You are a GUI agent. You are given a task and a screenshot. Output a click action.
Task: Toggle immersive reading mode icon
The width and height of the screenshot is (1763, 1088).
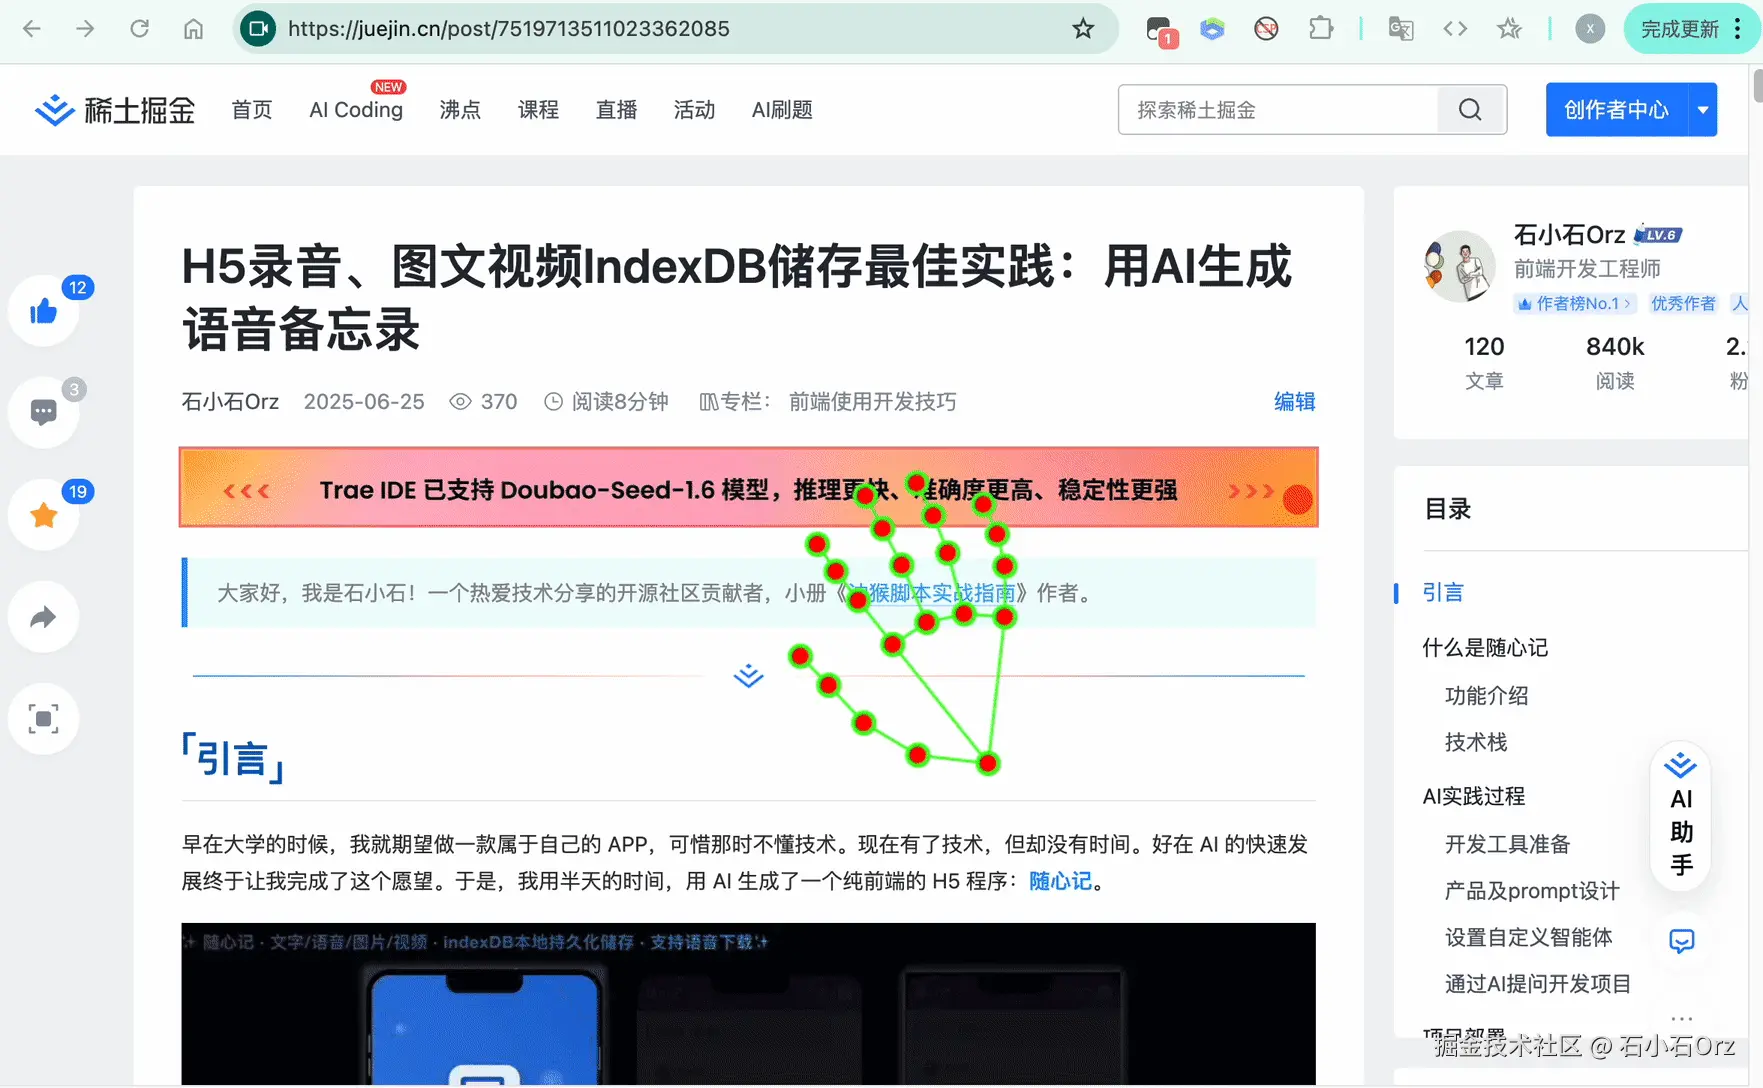pos(44,719)
